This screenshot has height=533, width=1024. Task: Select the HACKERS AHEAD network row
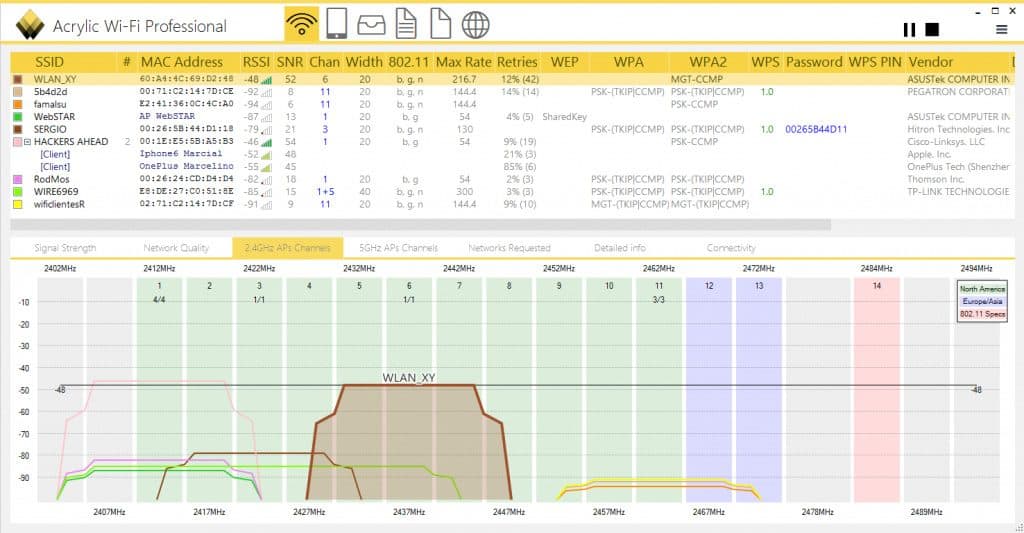[x=512, y=142]
